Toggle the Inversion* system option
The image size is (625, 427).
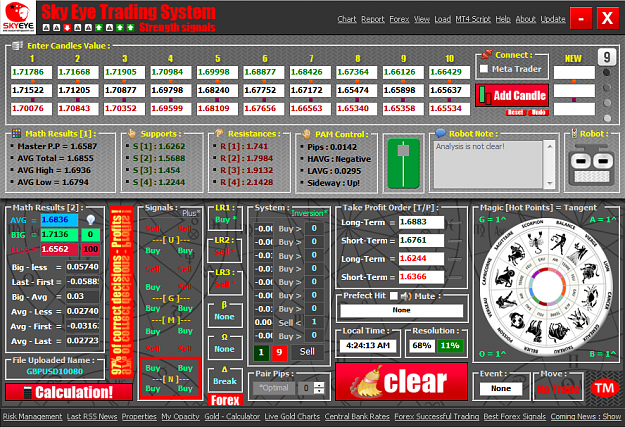click(309, 213)
